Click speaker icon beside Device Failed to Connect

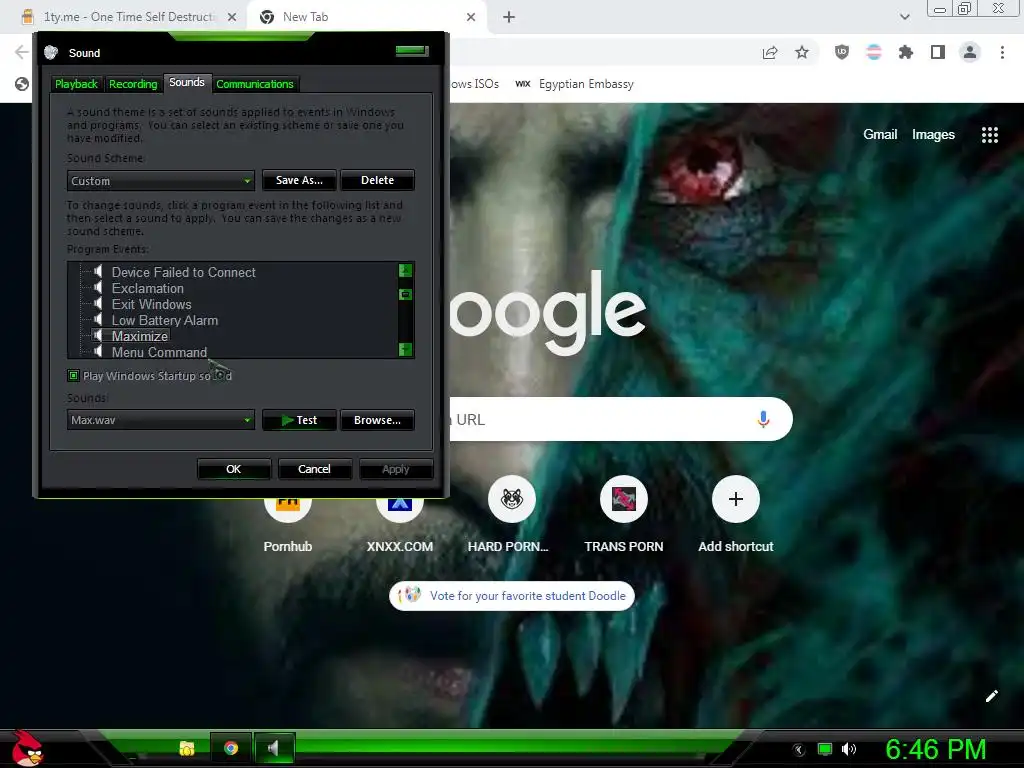pos(97,272)
